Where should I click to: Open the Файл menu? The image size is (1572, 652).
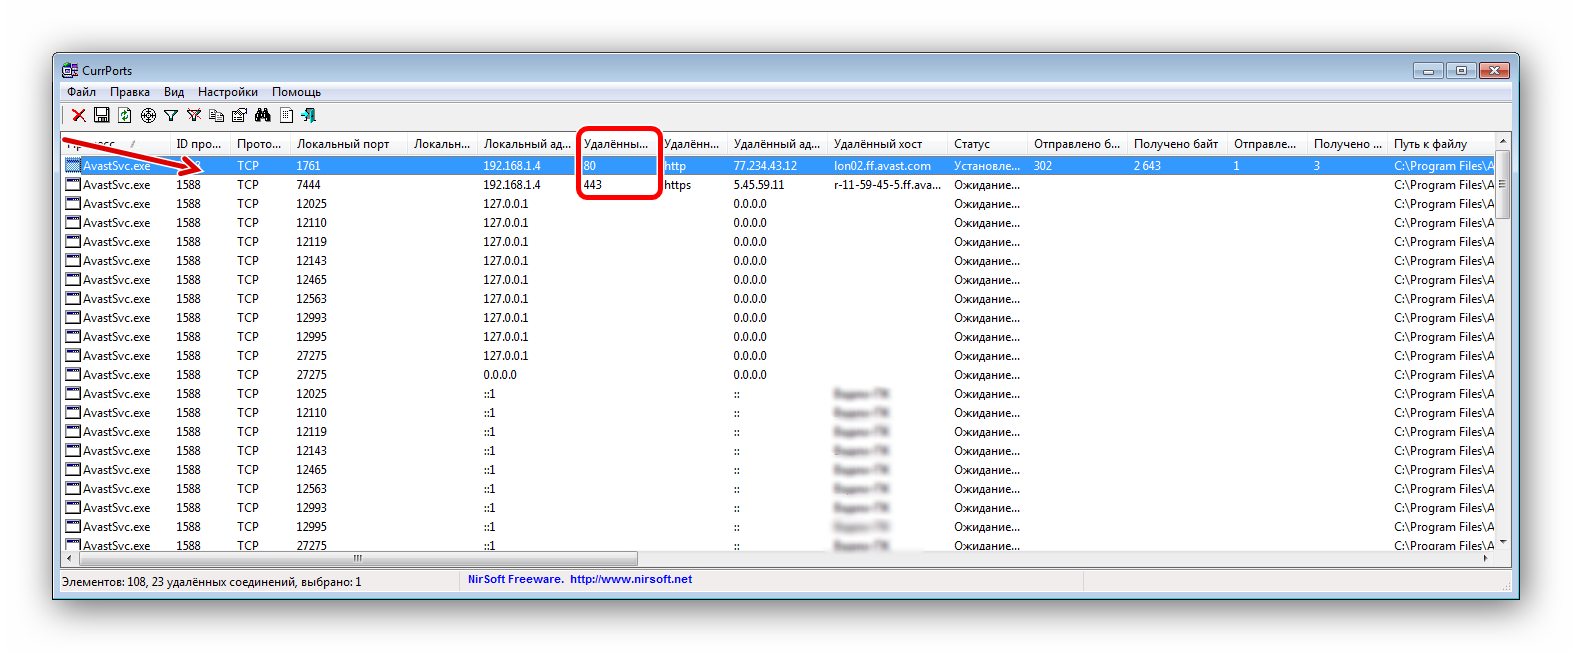tap(82, 92)
